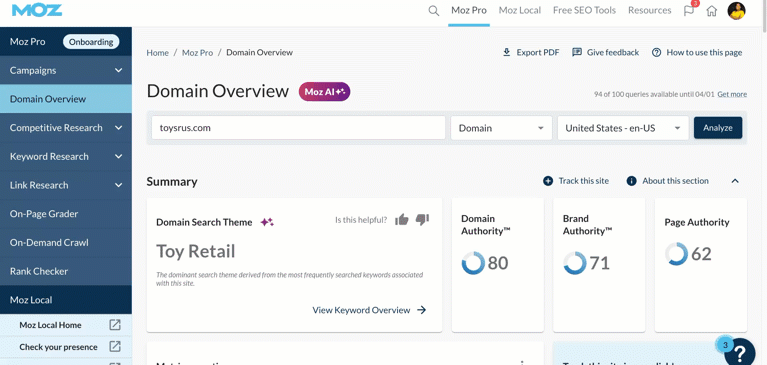Expand Keyword Research sidebar chevron
The image size is (767, 365).
pyautogui.click(x=118, y=157)
